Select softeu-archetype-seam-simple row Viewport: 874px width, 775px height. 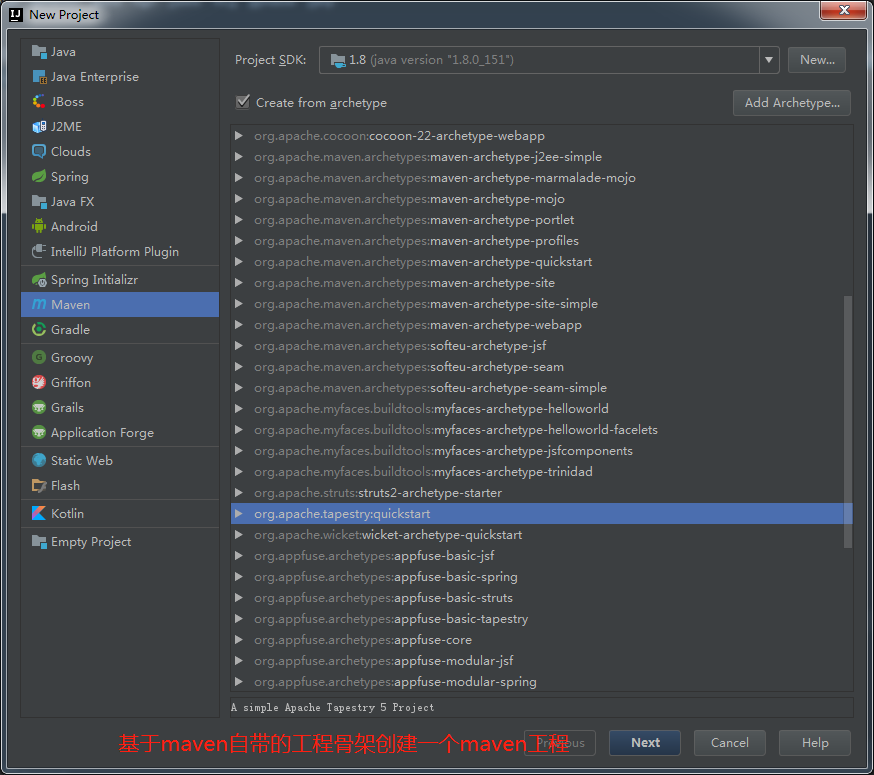542,388
